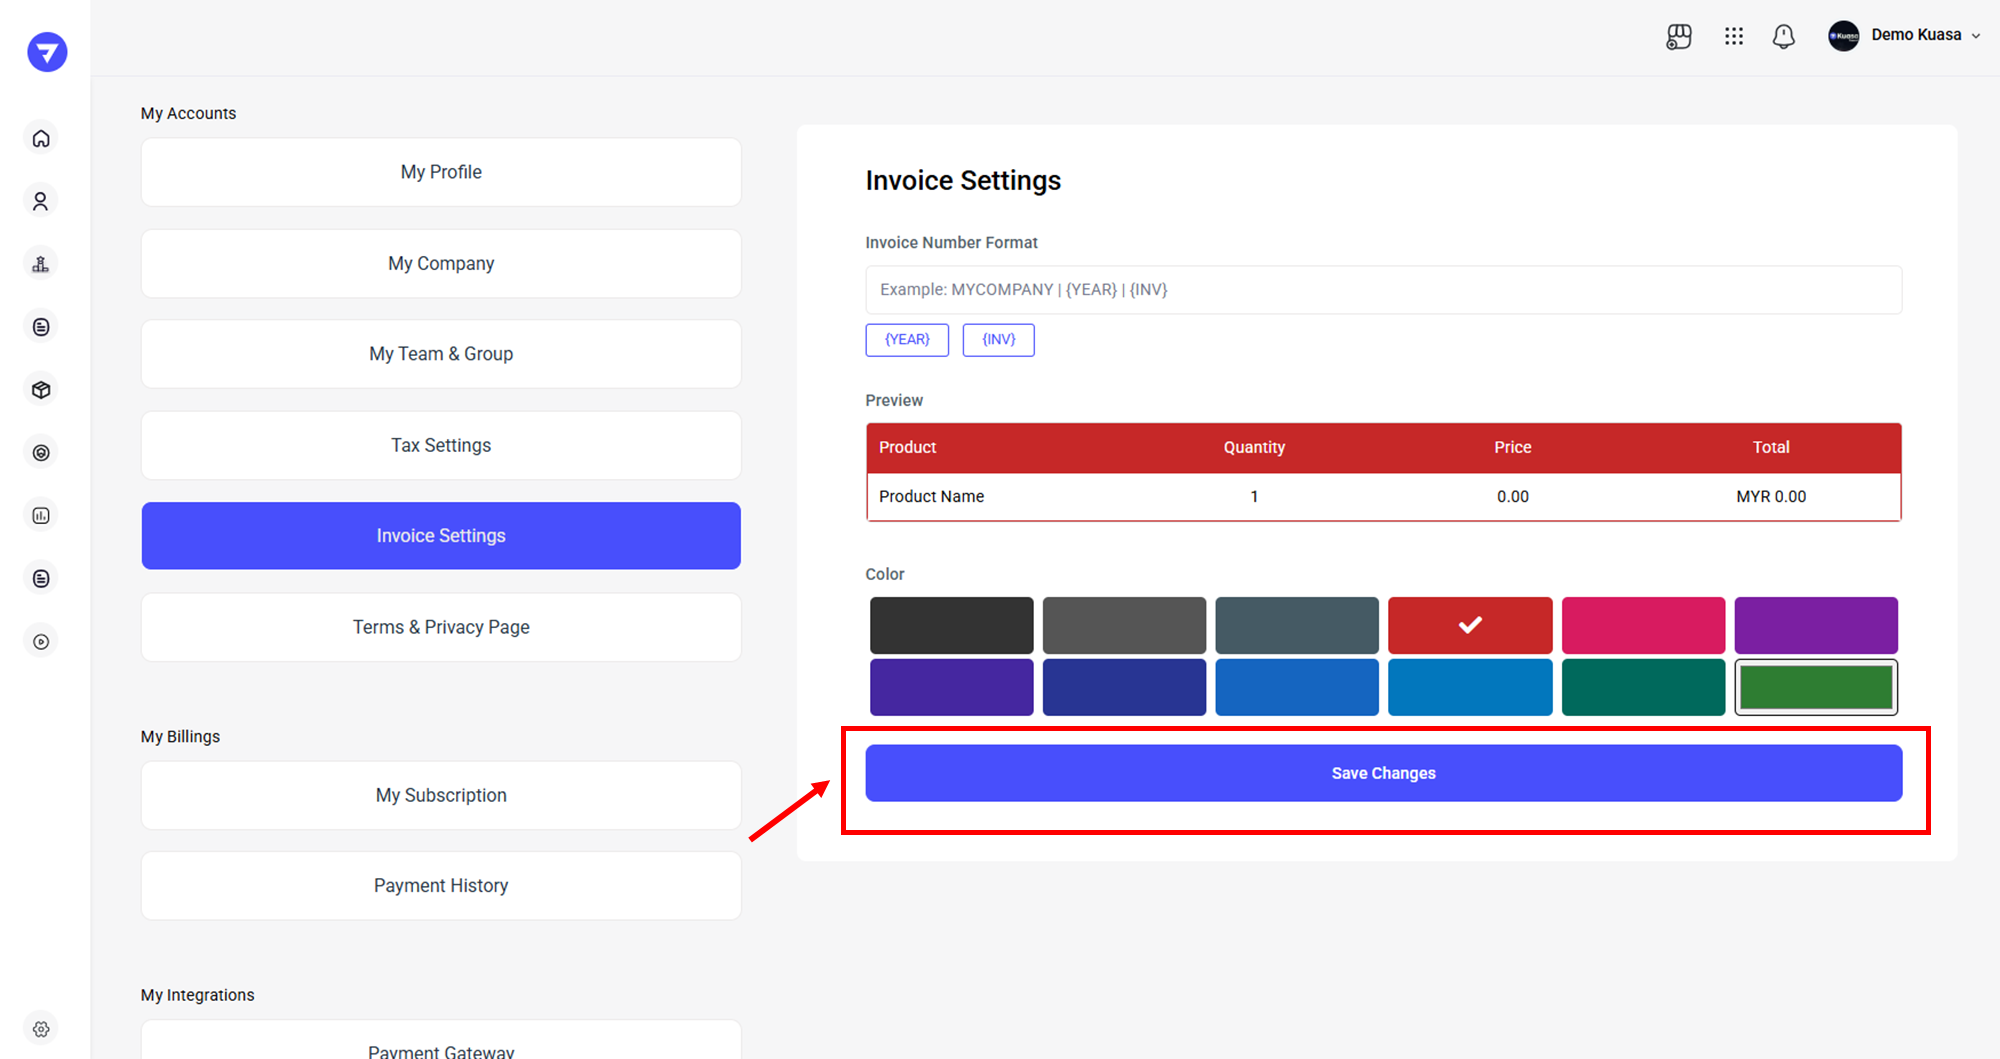Insert the {YEAR} tag button

click(x=907, y=340)
